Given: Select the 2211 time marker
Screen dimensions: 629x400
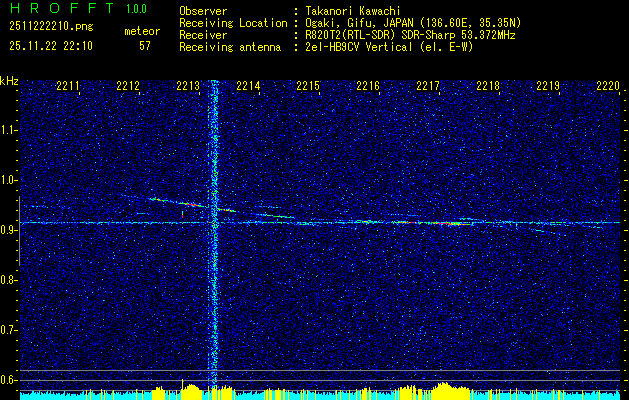Looking at the screenshot, I should pos(68,85).
